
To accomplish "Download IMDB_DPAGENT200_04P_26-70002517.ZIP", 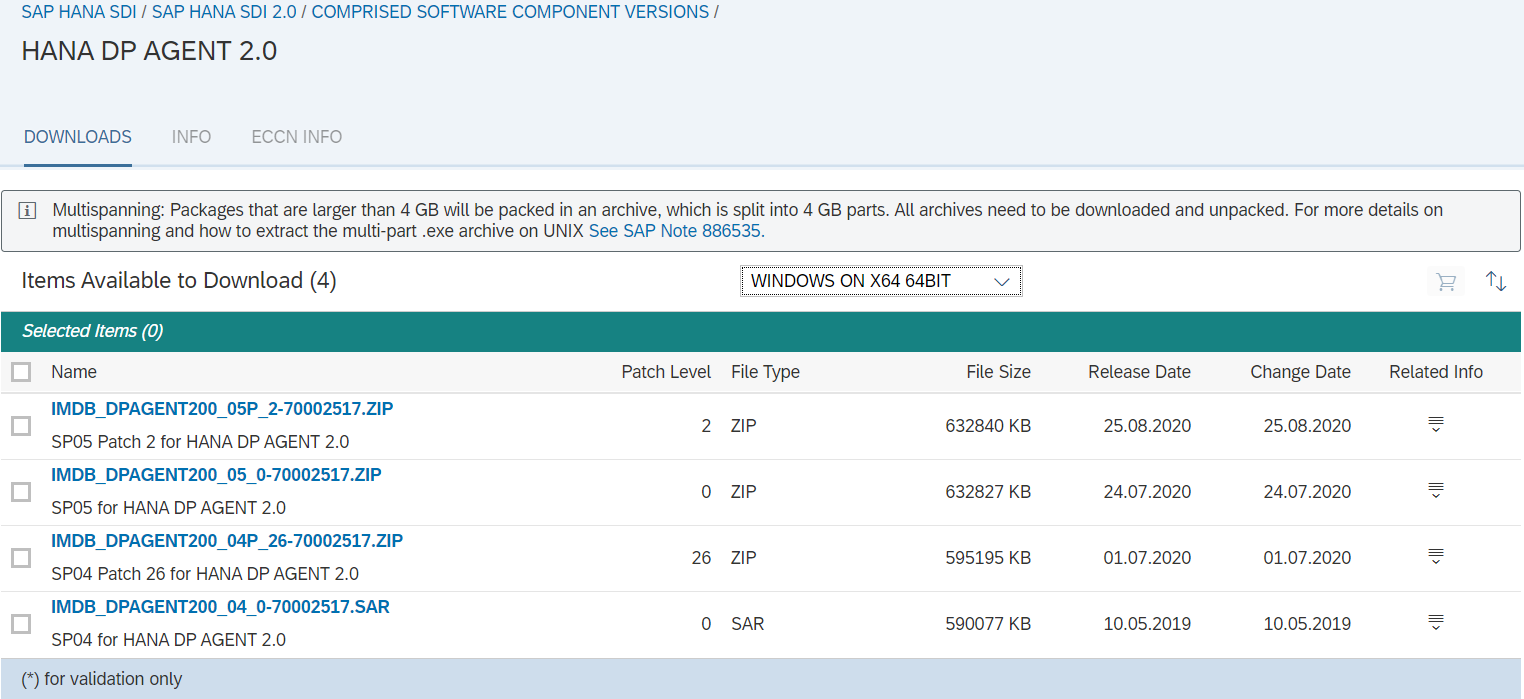I will [227, 540].
